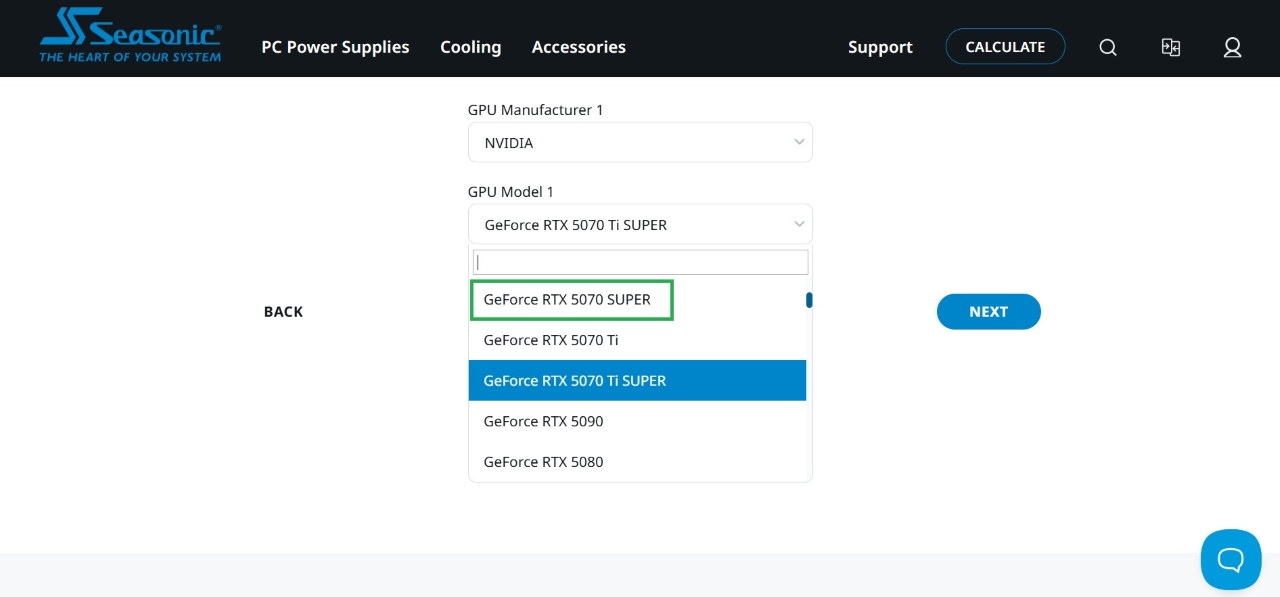1280x597 pixels.
Task: Collapse the GPU Model 1 dropdown chevron
Action: [799, 224]
